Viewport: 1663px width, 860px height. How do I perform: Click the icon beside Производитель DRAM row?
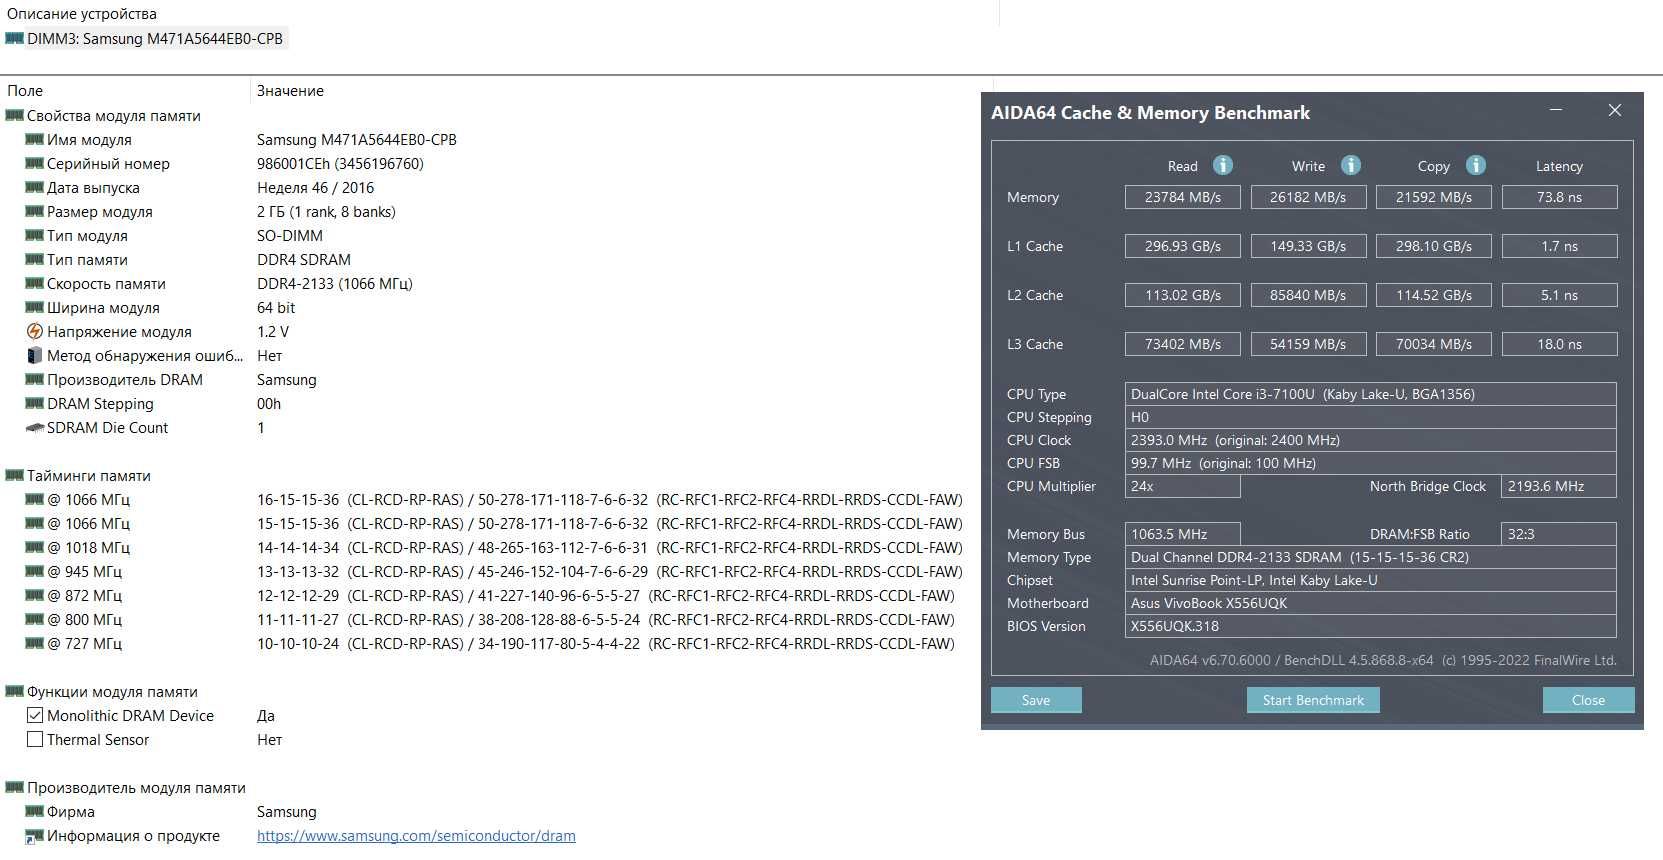[34, 380]
